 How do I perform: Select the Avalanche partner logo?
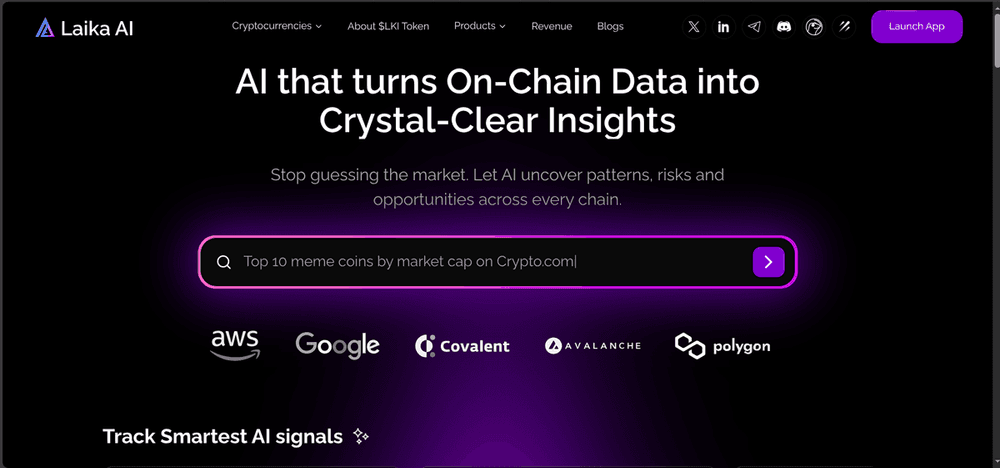point(593,346)
